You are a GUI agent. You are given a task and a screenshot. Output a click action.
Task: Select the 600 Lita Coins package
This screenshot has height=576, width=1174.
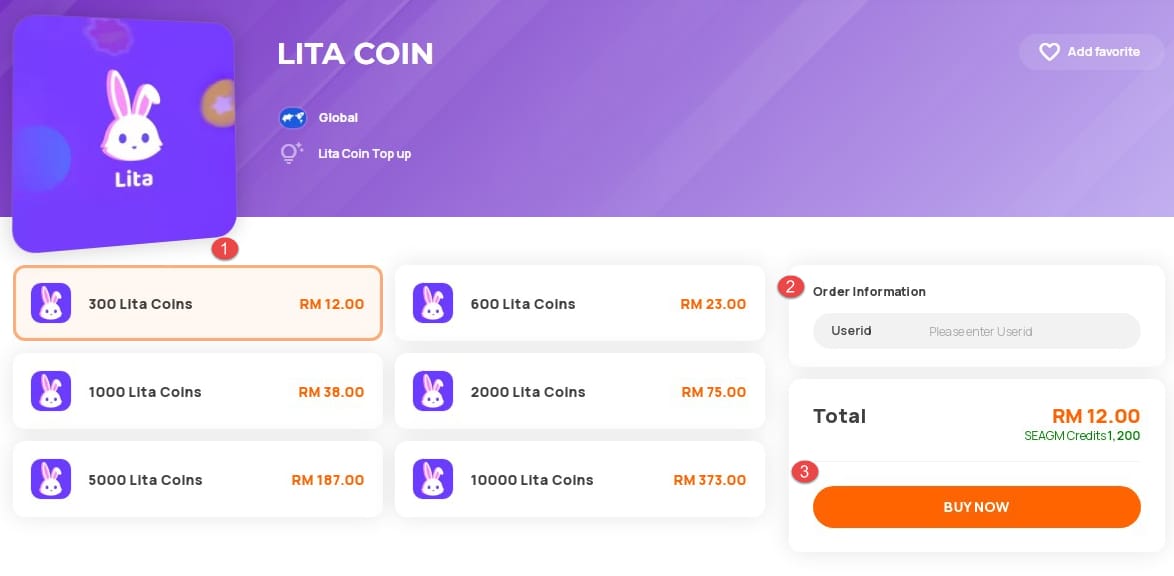[x=580, y=303]
